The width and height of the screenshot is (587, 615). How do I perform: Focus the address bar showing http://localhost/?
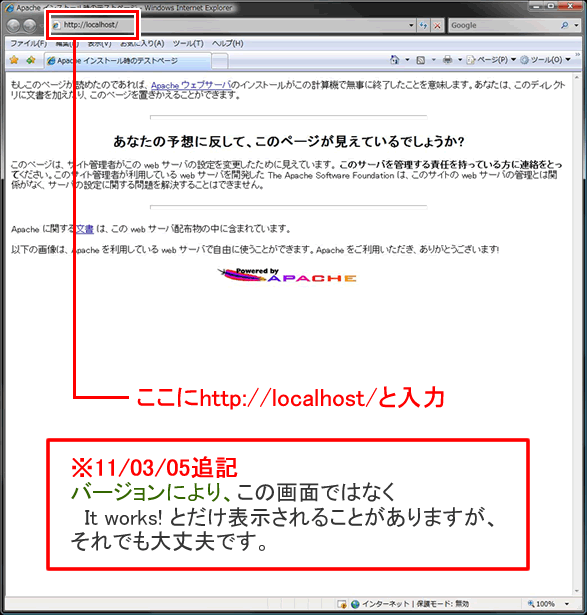click(x=233, y=25)
